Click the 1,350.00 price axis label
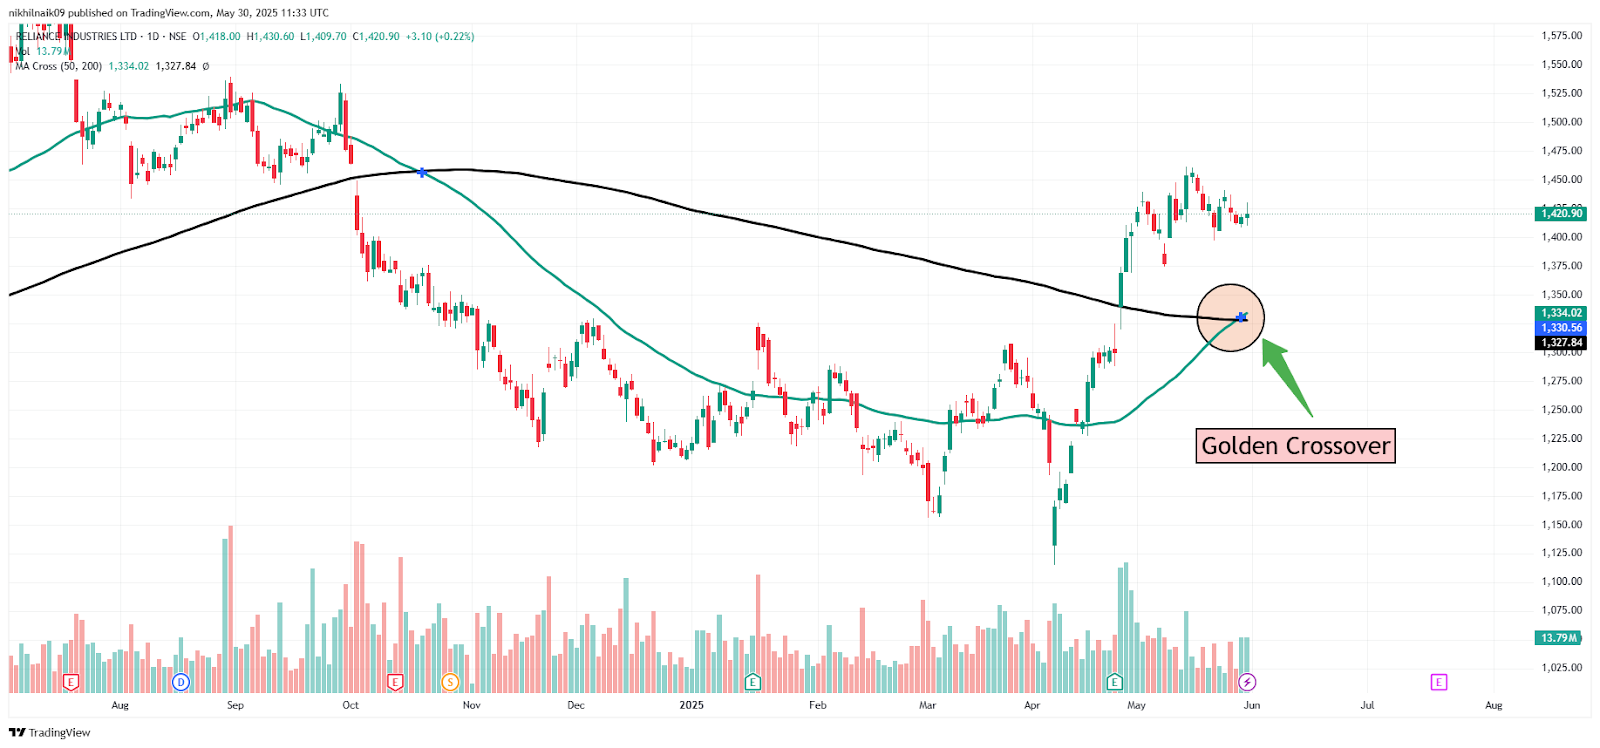Screen dimensions: 1600x748 click(x=1562, y=295)
